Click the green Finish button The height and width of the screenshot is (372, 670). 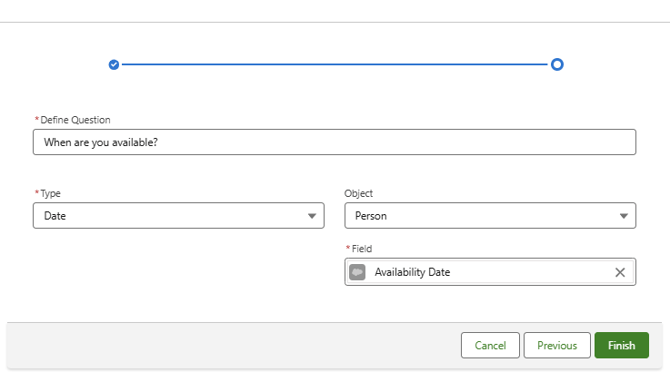[x=621, y=345]
